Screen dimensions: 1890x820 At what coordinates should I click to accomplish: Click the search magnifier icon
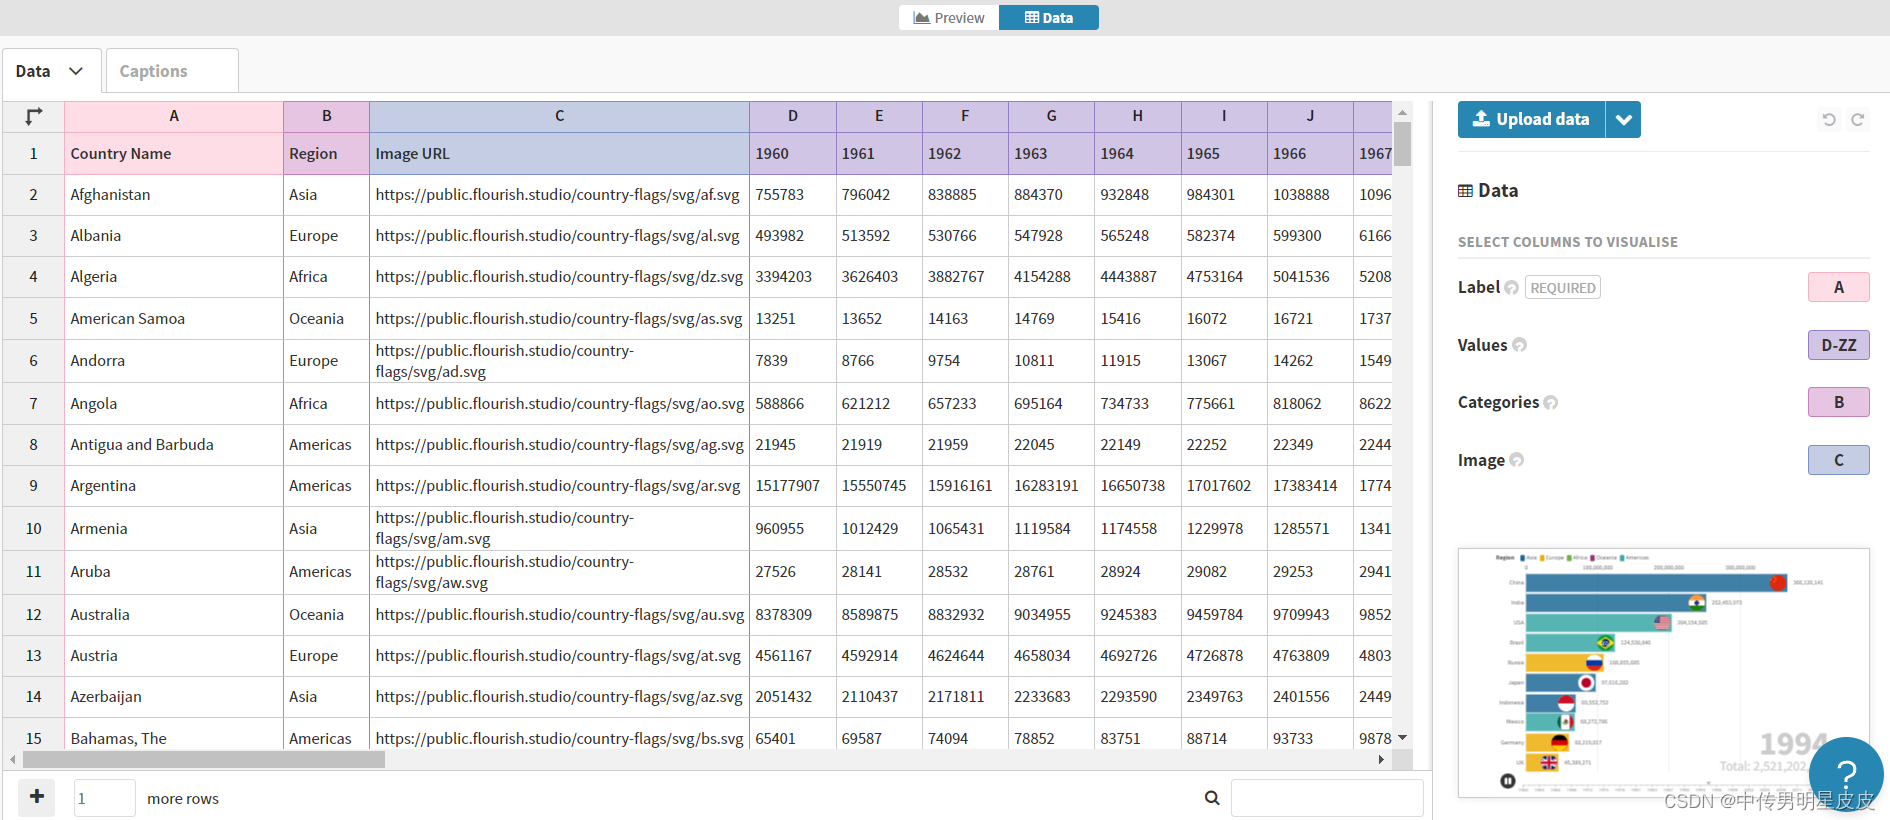pos(1212,798)
